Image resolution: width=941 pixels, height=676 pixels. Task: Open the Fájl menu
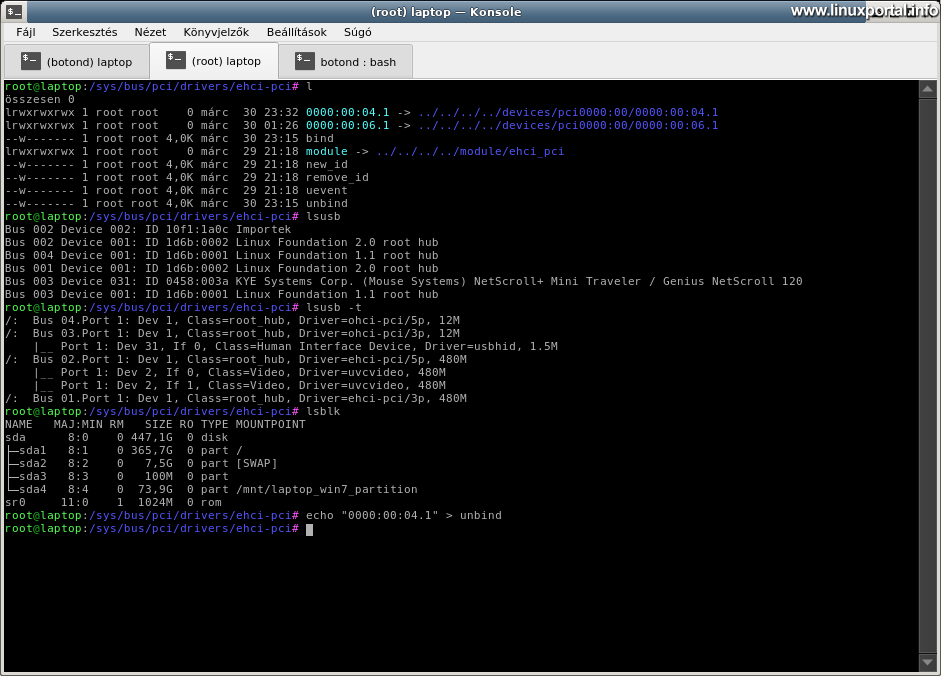(26, 32)
